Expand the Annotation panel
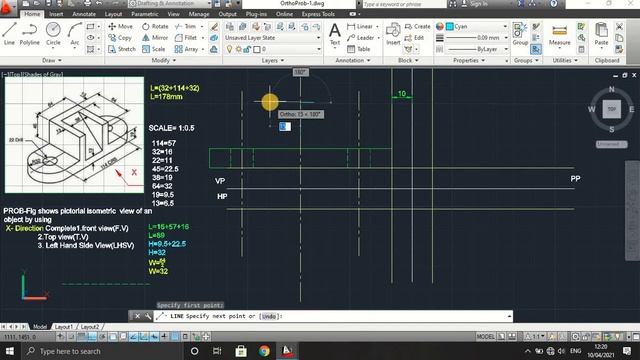This screenshot has height=360, width=640. tap(353, 60)
